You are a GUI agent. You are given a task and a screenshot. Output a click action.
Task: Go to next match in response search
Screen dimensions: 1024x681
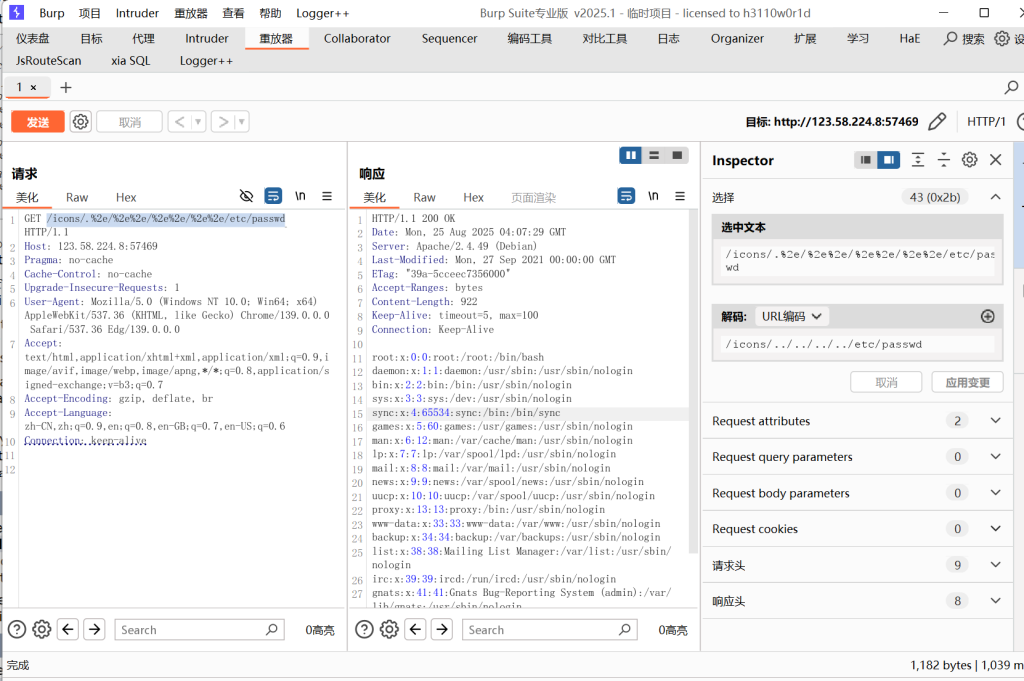tap(442, 629)
